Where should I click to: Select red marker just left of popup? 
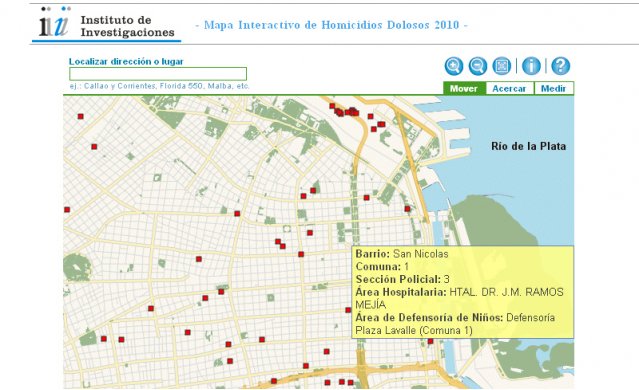pos(348,310)
